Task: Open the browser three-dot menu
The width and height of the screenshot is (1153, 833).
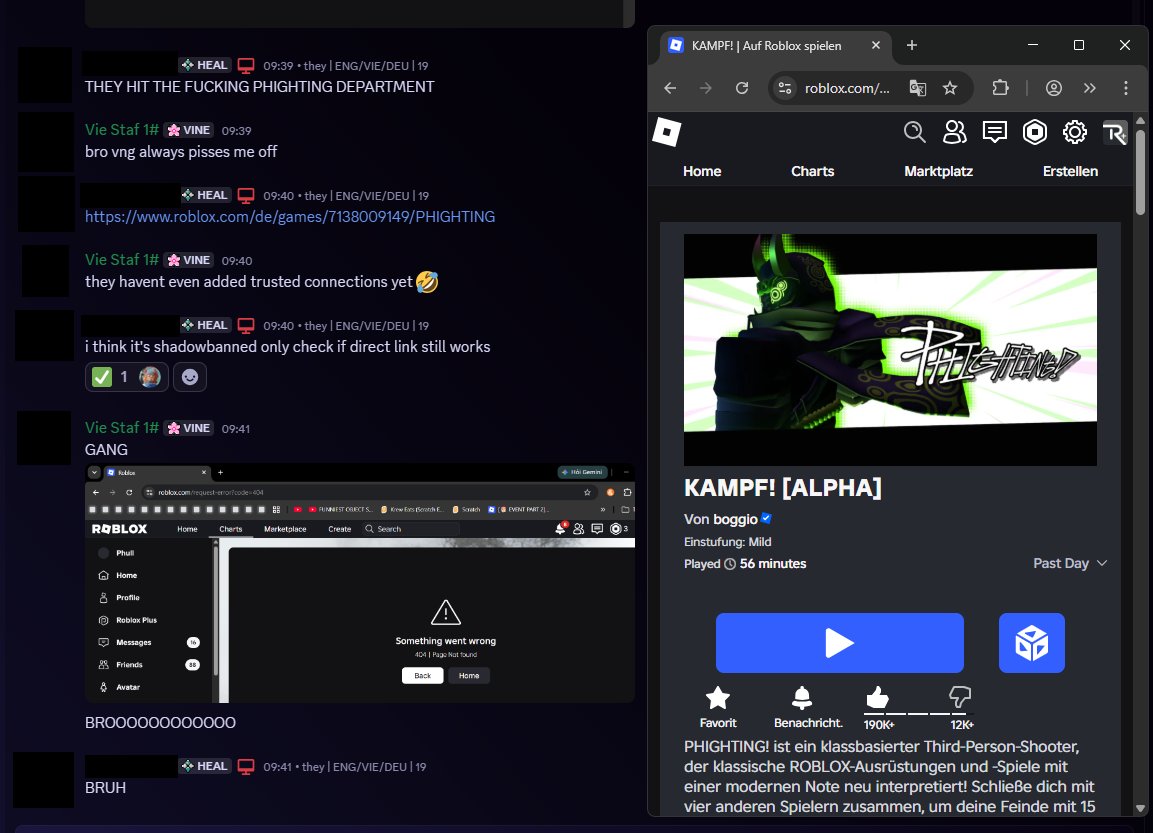Action: click(x=1126, y=88)
